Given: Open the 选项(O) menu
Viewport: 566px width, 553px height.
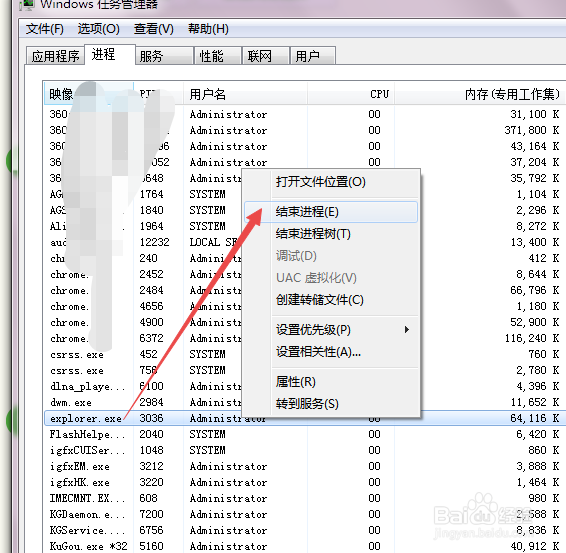Looking at the screenshot, I should coord(99,29).
